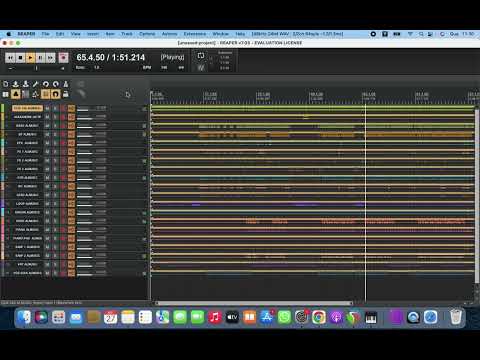480x360 pixels.
Task: Solo the LOOP track
Action: pyautogui.click(x=55, y=204)
